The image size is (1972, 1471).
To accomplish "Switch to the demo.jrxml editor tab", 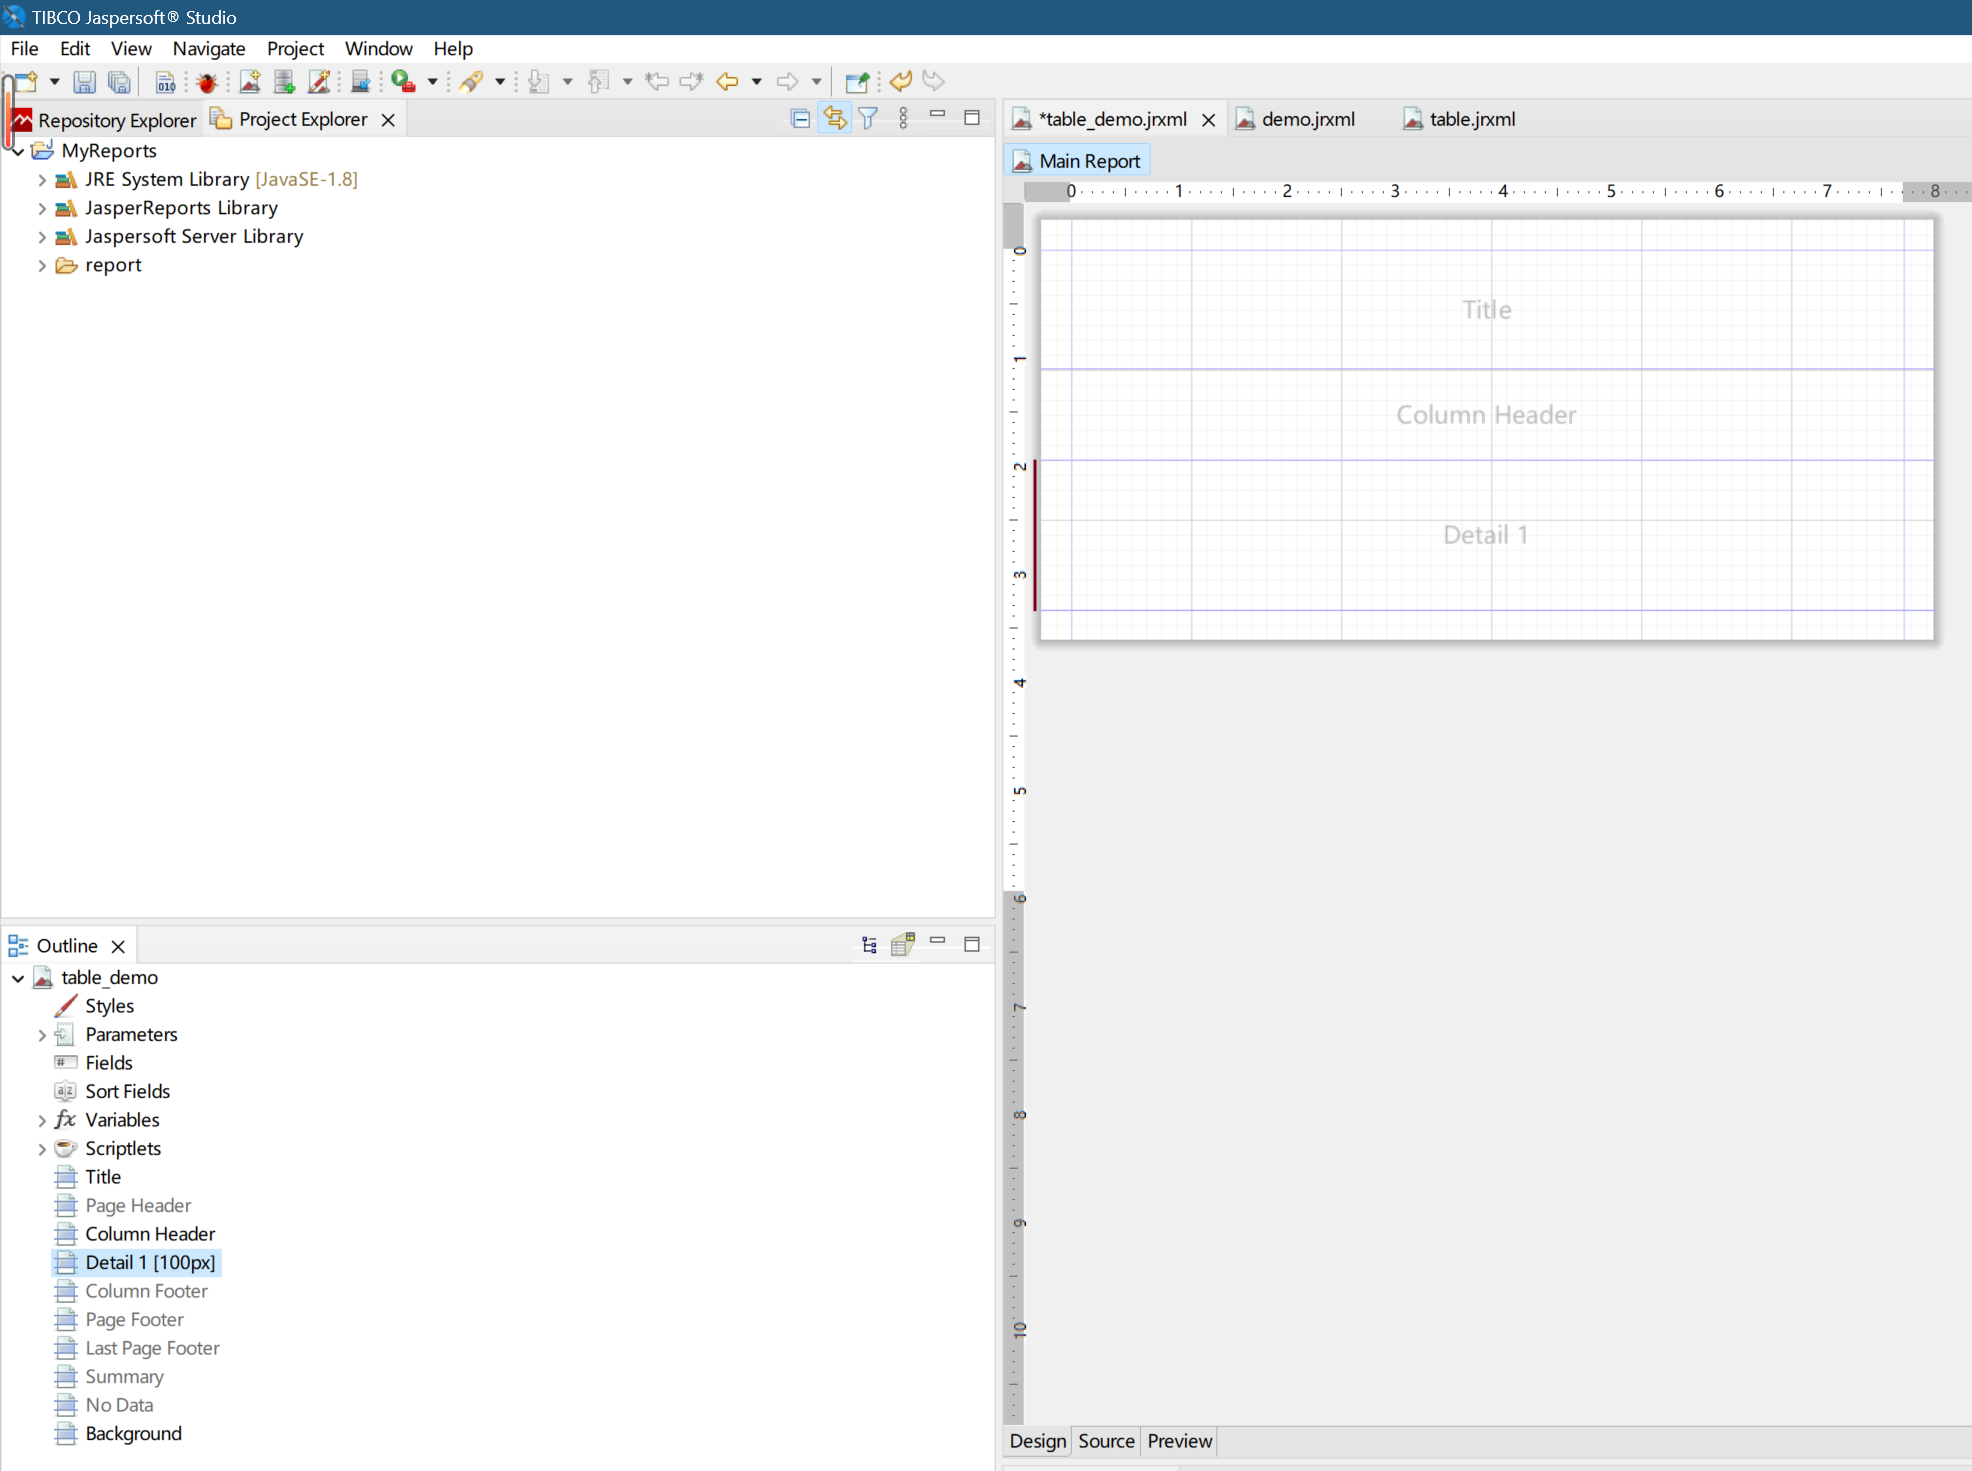I will click(x=1307, y=119).
